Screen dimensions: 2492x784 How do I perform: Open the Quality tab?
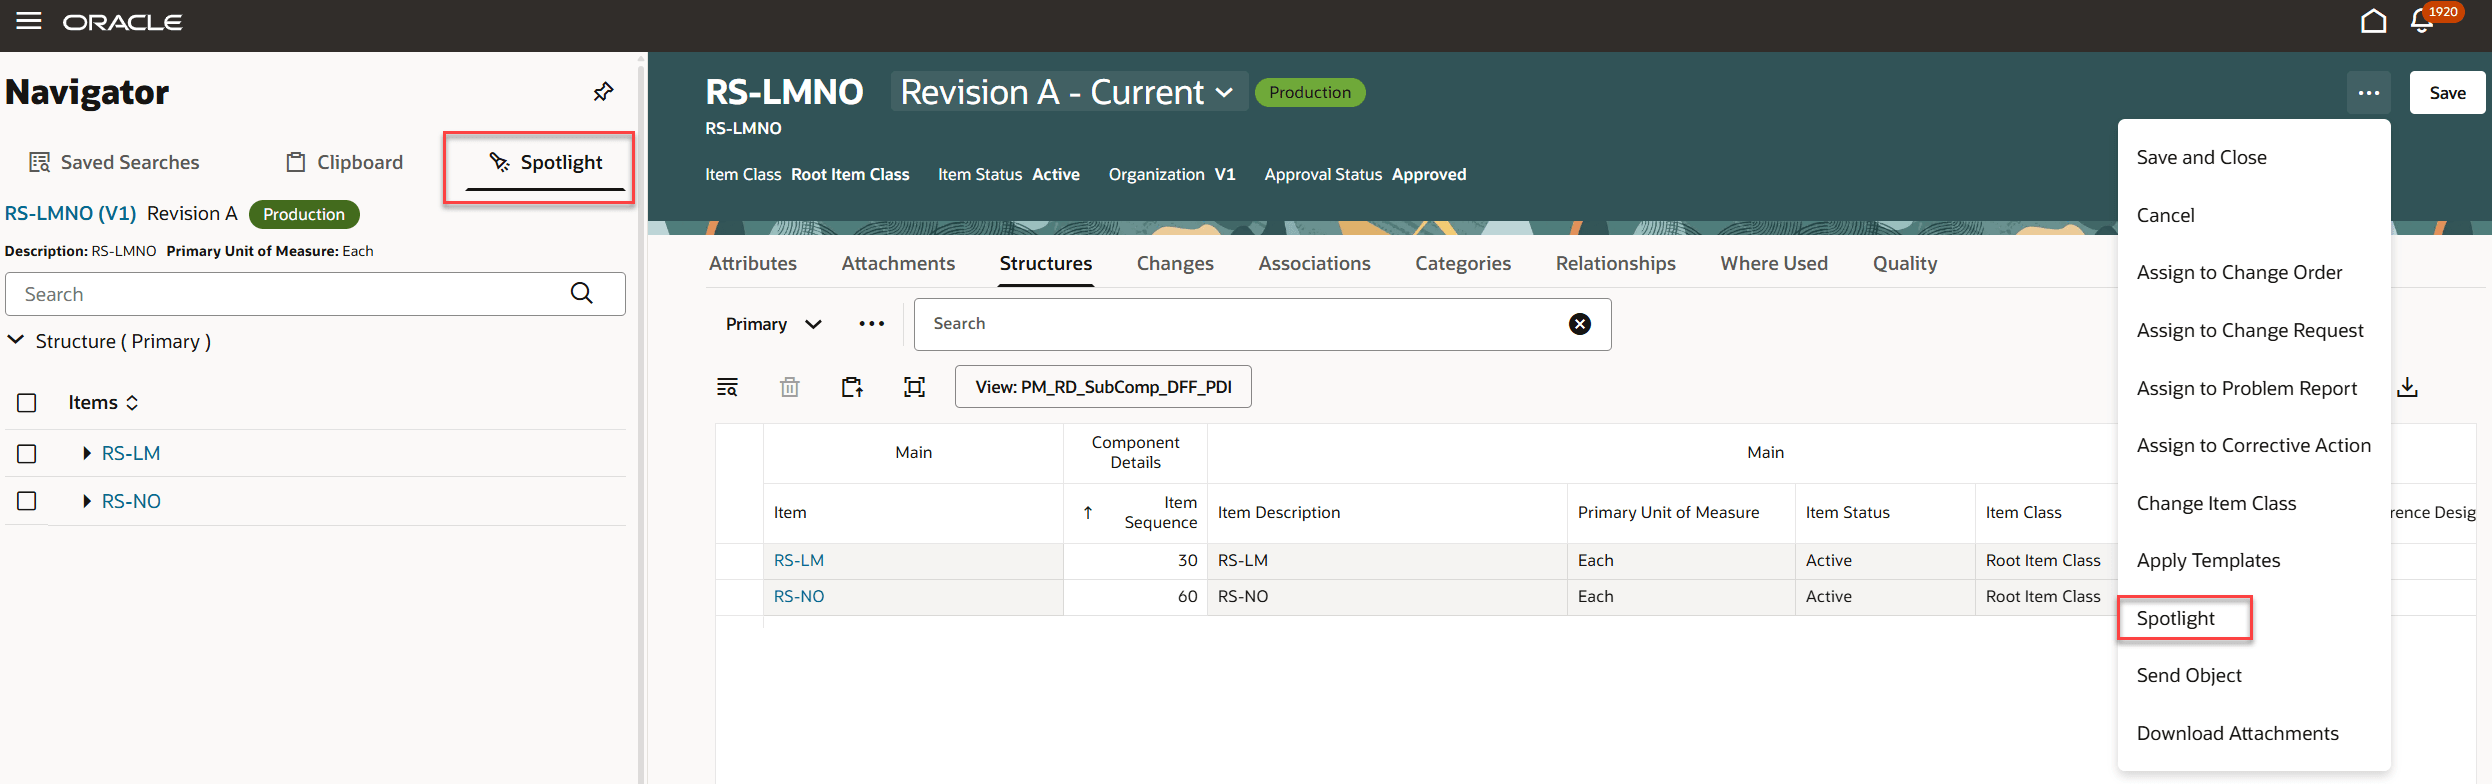pyautogui.click(x=1905, y=263)
